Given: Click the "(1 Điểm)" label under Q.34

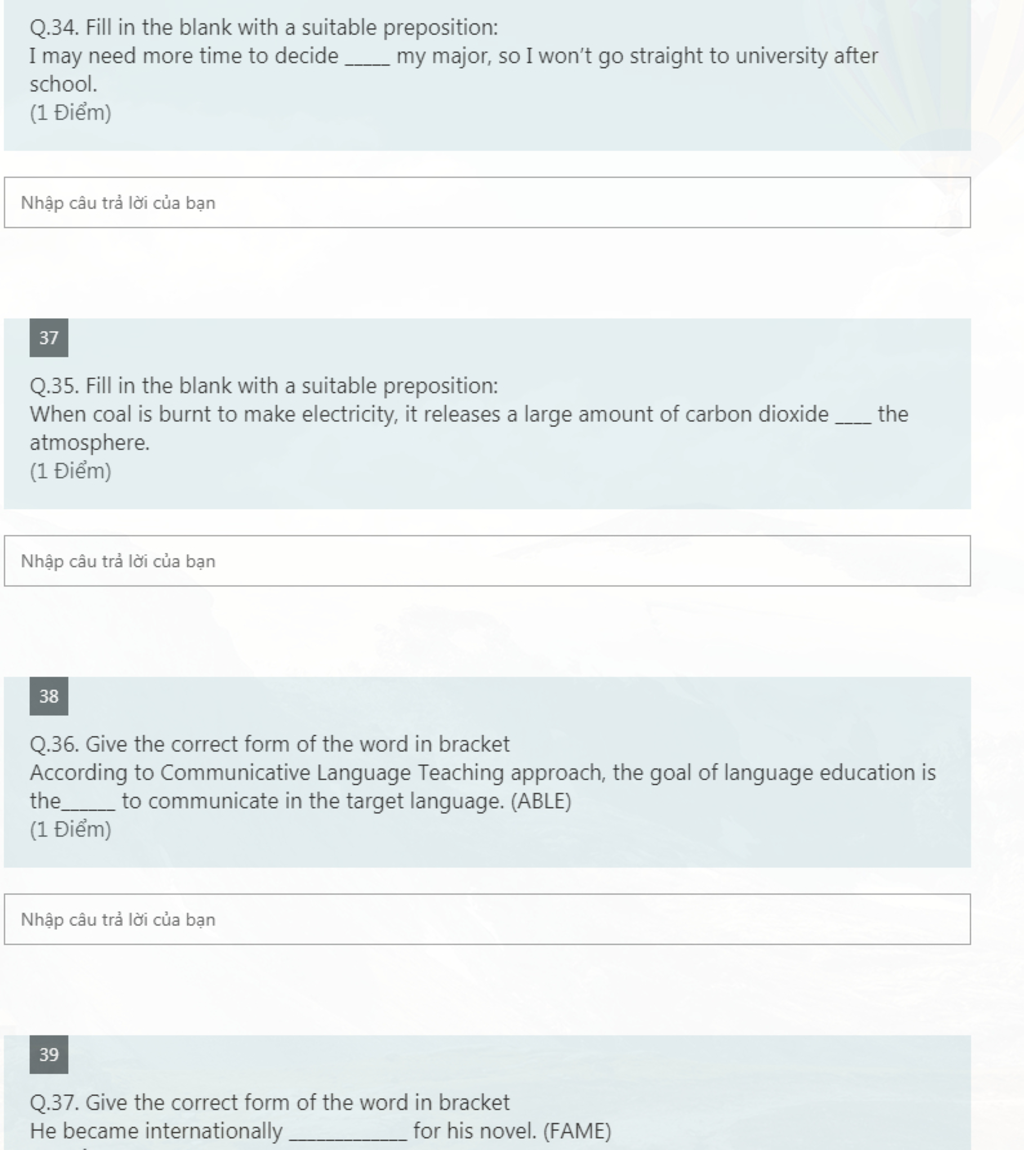Looking at the screenshot, I should (70, 113).
